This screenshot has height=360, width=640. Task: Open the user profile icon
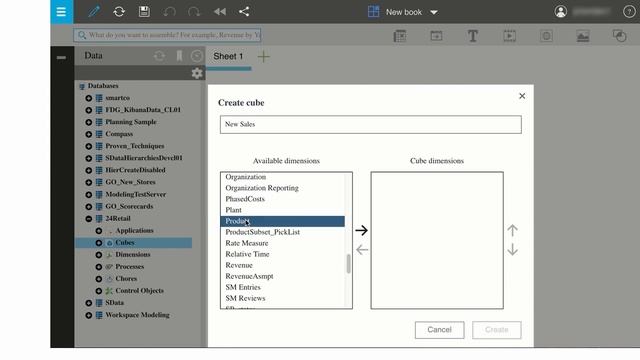561,11
